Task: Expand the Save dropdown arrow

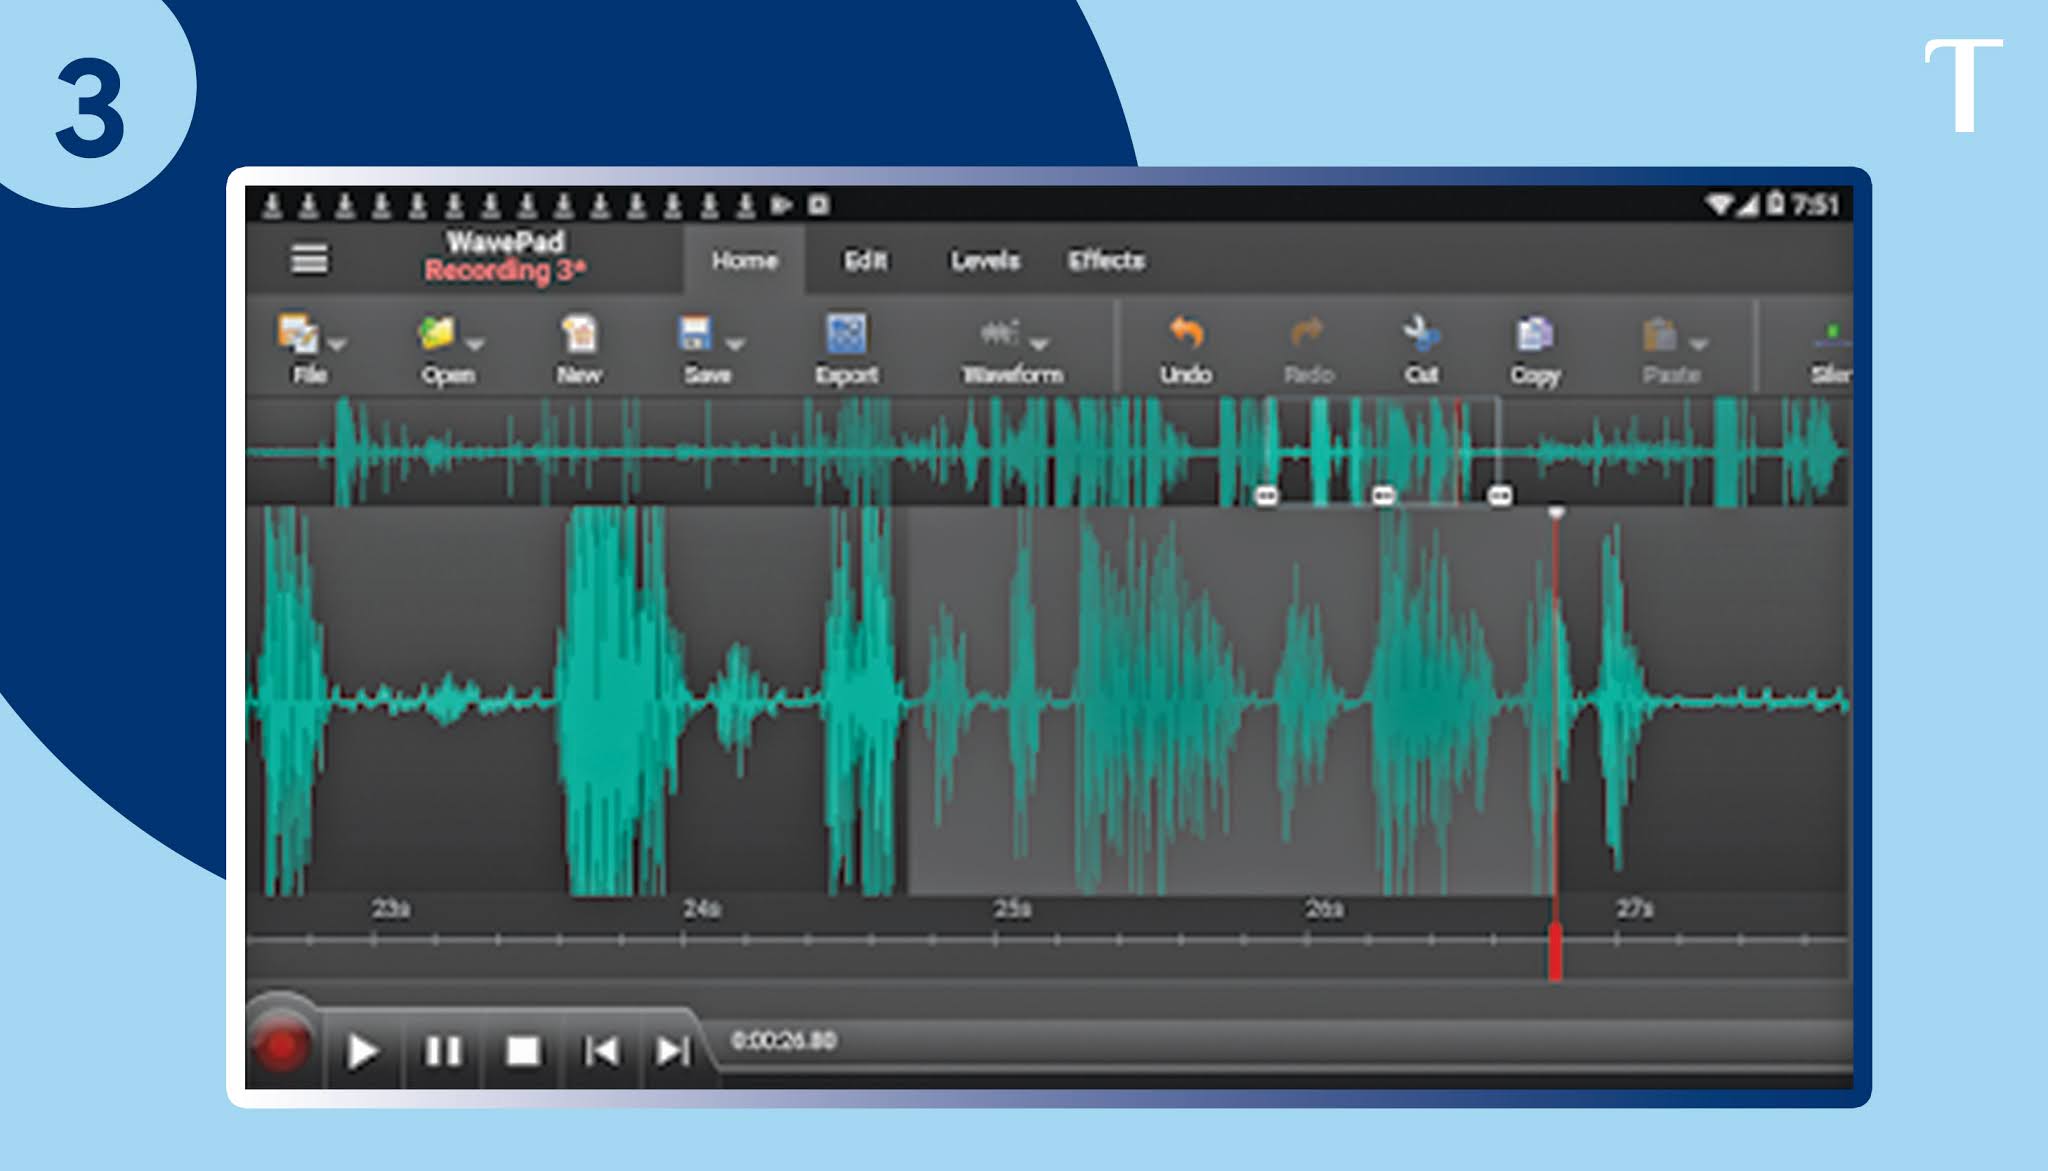Action: [735, 344]
